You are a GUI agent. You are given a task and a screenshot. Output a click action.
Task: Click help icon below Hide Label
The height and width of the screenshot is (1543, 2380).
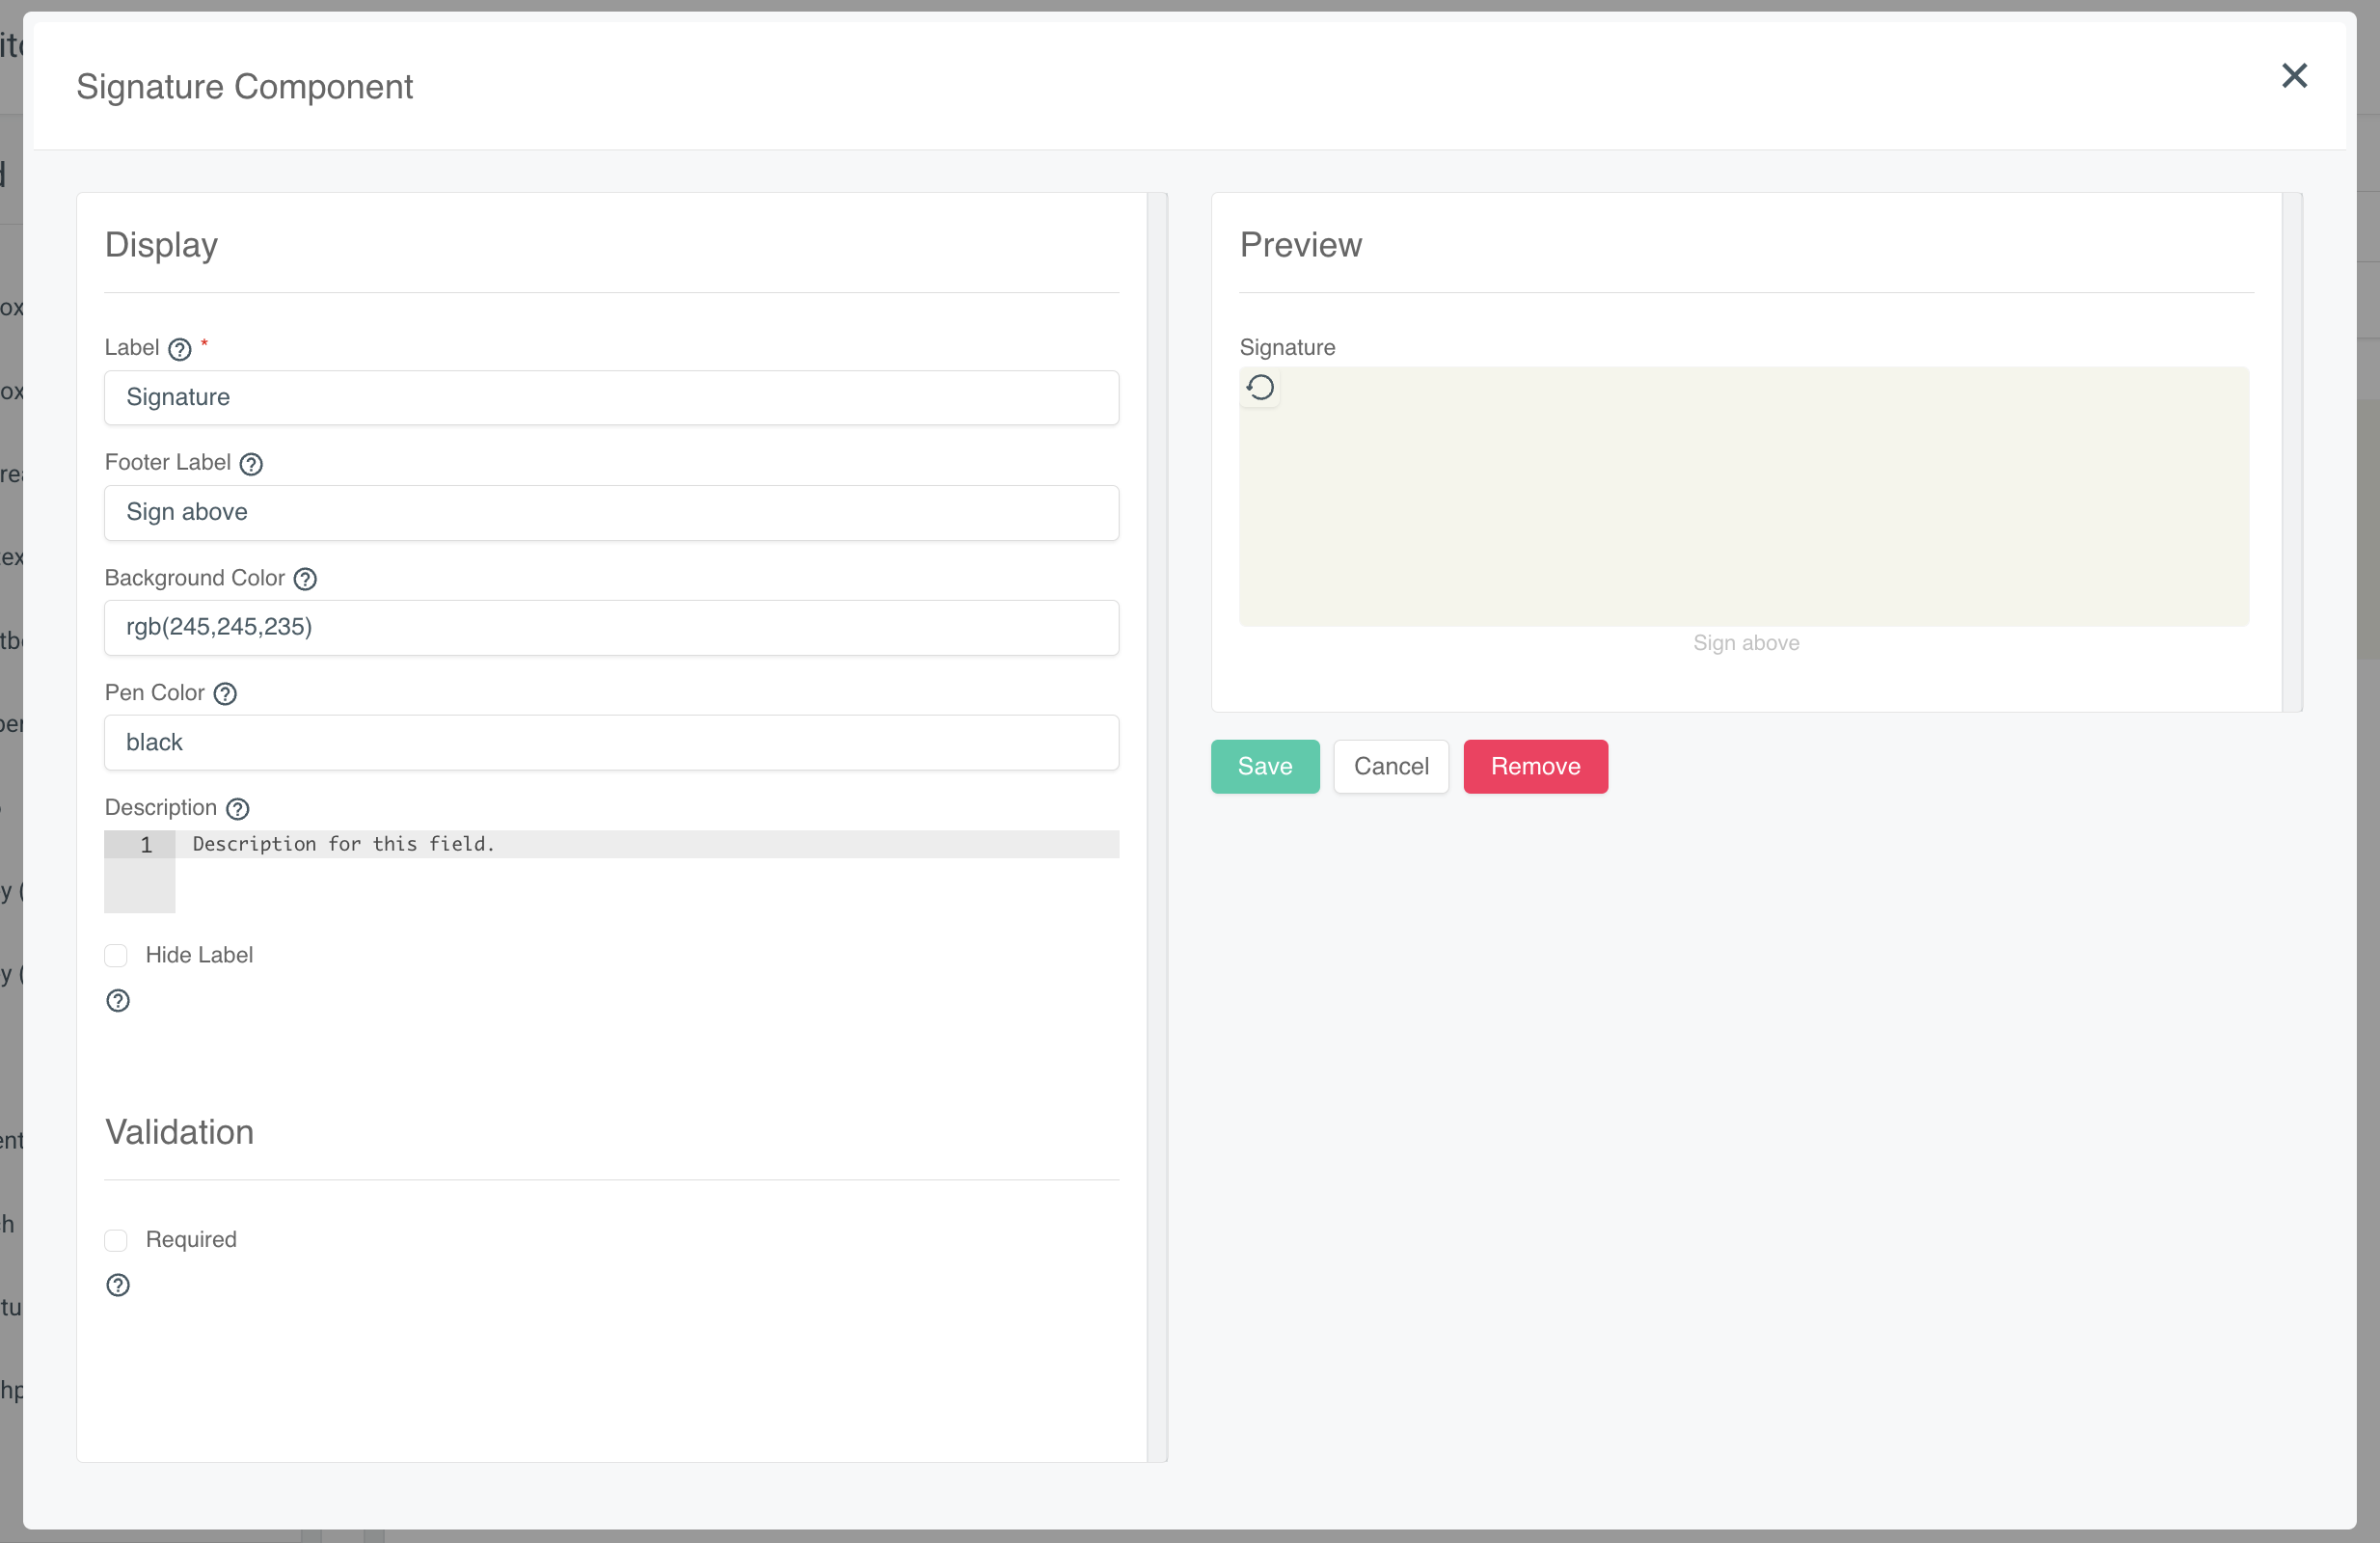pyautogui.click(x=118, y=1001)
